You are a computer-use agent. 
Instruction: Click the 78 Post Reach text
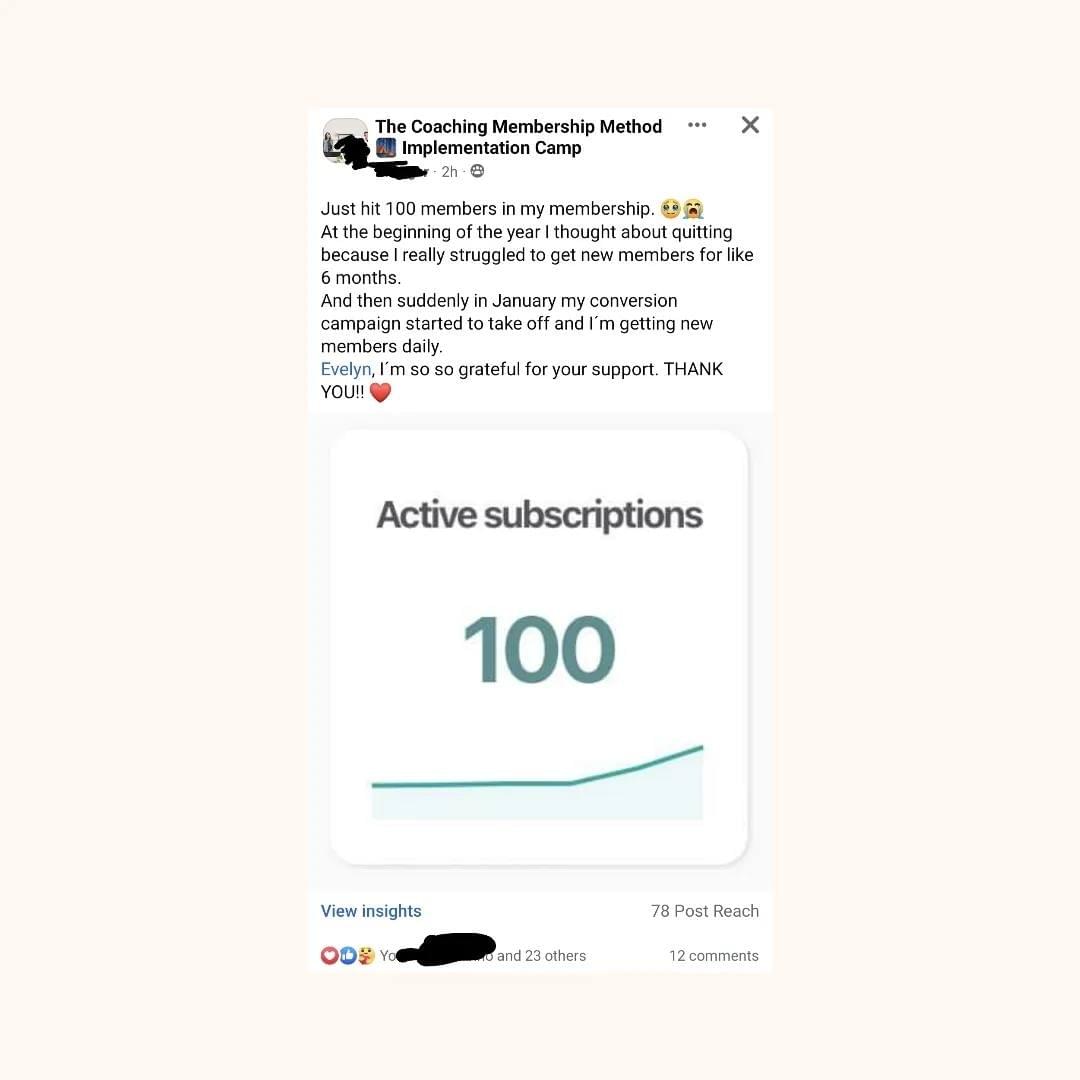click(705, 911)
